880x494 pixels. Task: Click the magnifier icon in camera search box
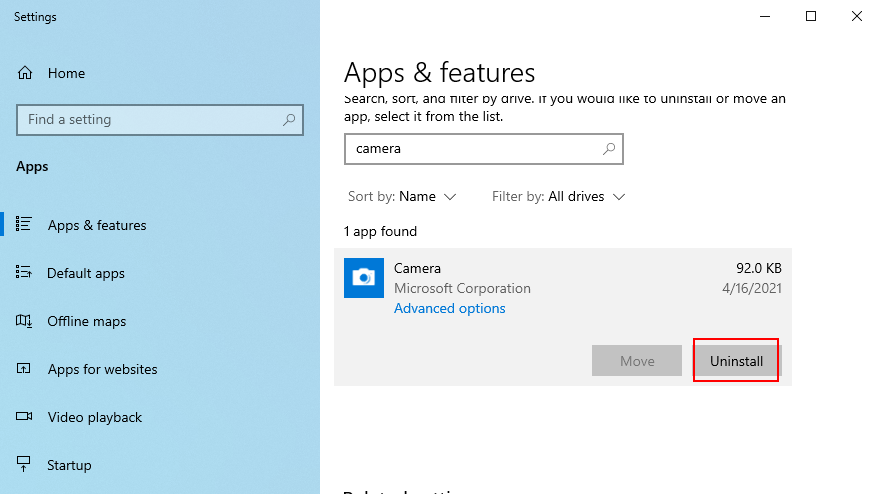pos(609,149)
